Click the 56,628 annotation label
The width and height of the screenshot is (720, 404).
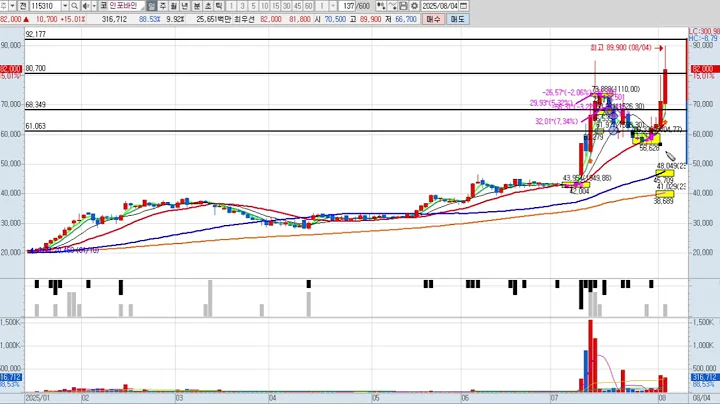649,148
